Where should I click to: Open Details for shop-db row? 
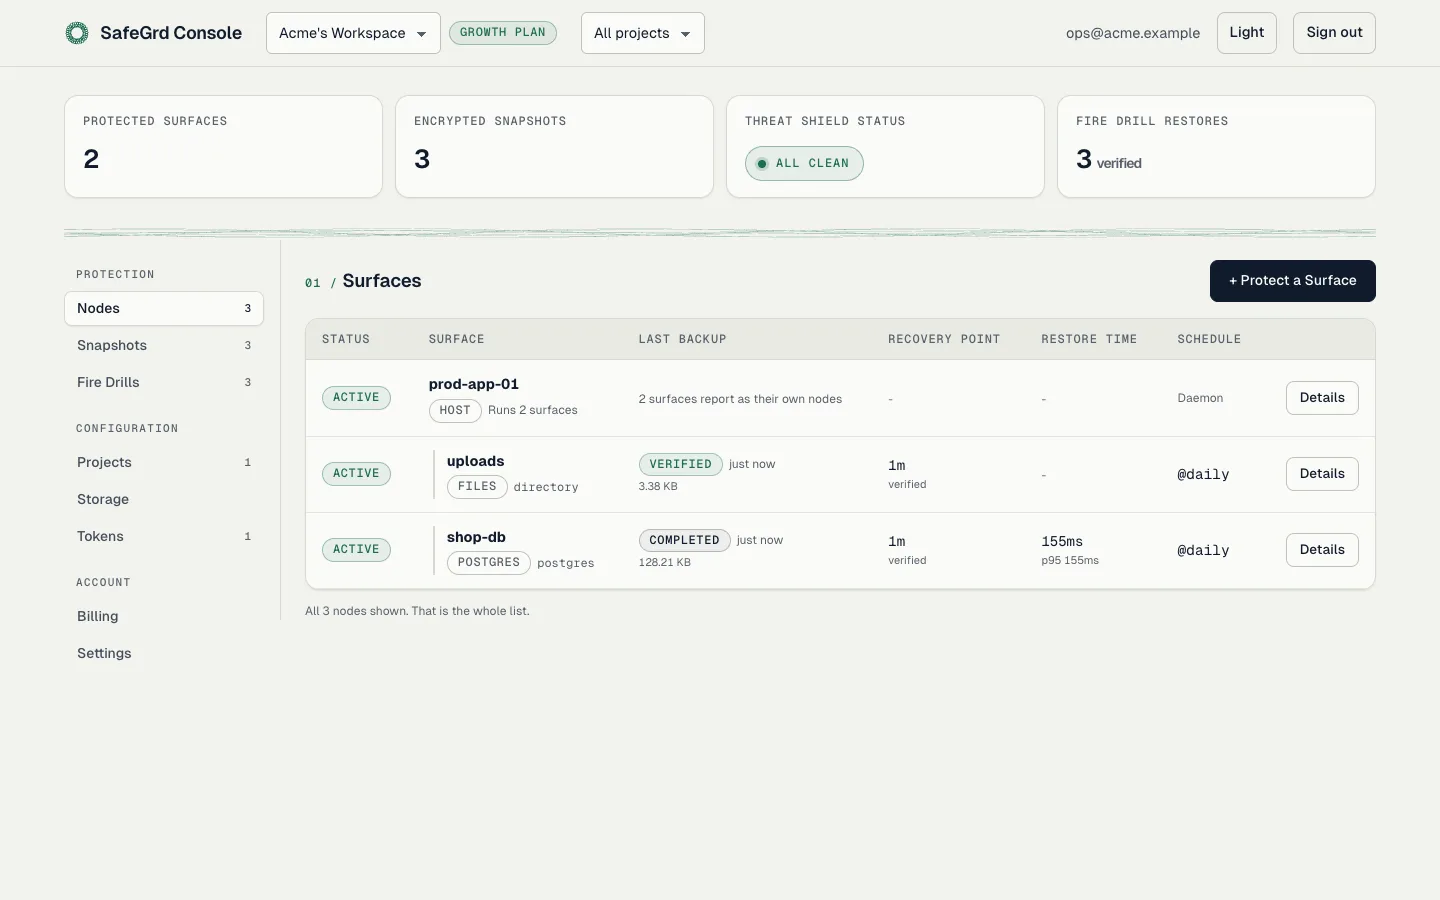click(x=1322, y=550)
